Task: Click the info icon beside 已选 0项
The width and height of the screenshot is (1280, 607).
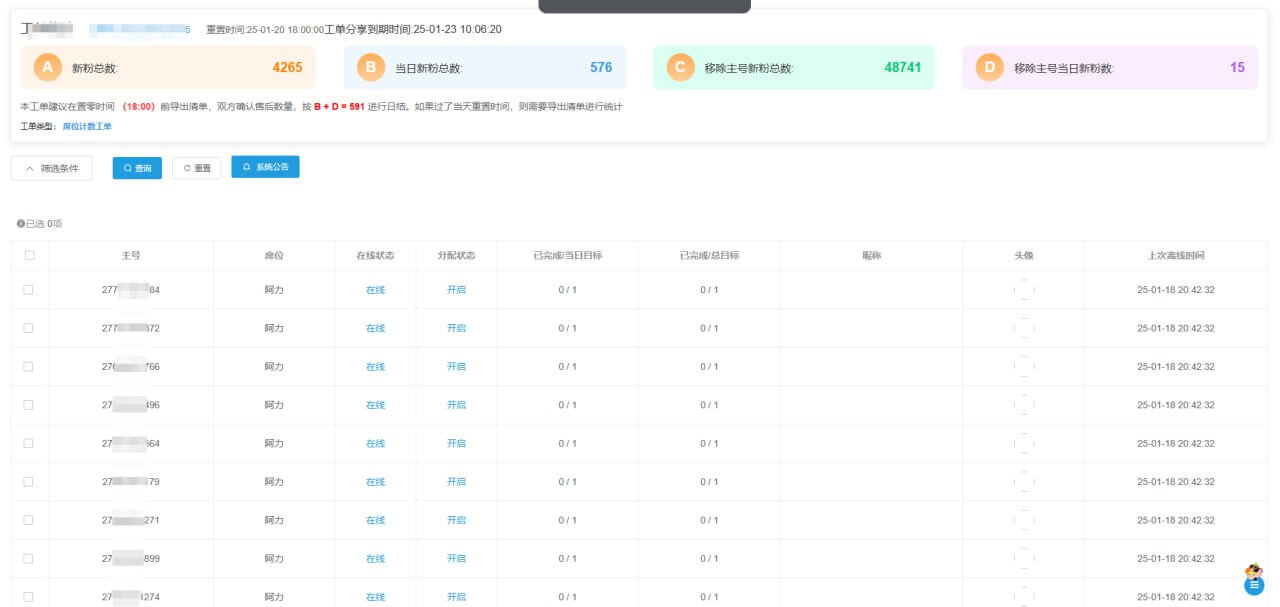Action: [x=20, y=224]
